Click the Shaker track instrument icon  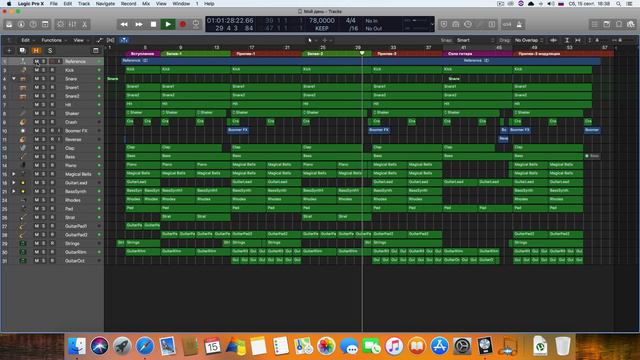point(23,113)
